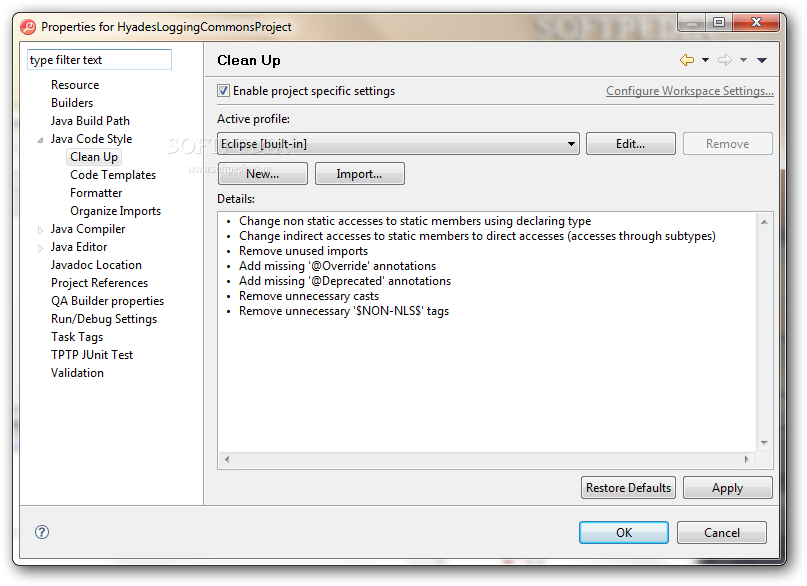Confirm with the OK button
Screen dimensions: 807x586
click(x=624, y=532)
